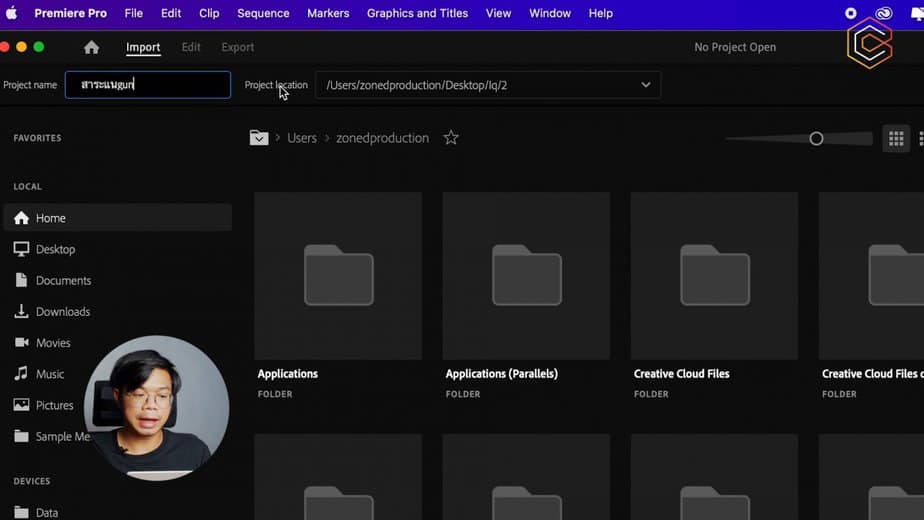
Task: Switch to the Export tab
Action: [238, 47]
